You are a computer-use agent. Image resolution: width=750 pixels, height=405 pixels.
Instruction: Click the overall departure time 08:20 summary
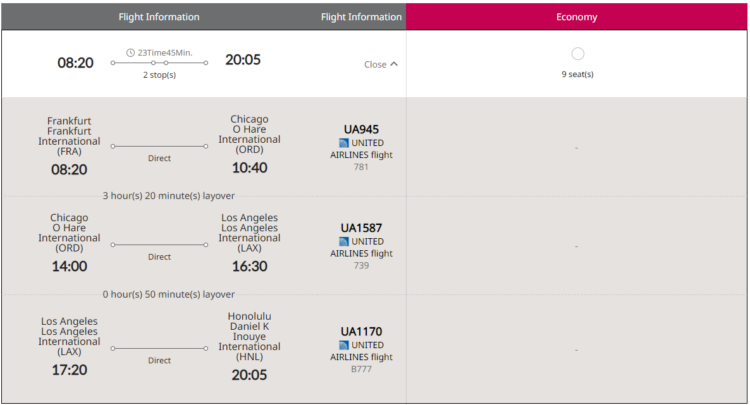(75, 63)
